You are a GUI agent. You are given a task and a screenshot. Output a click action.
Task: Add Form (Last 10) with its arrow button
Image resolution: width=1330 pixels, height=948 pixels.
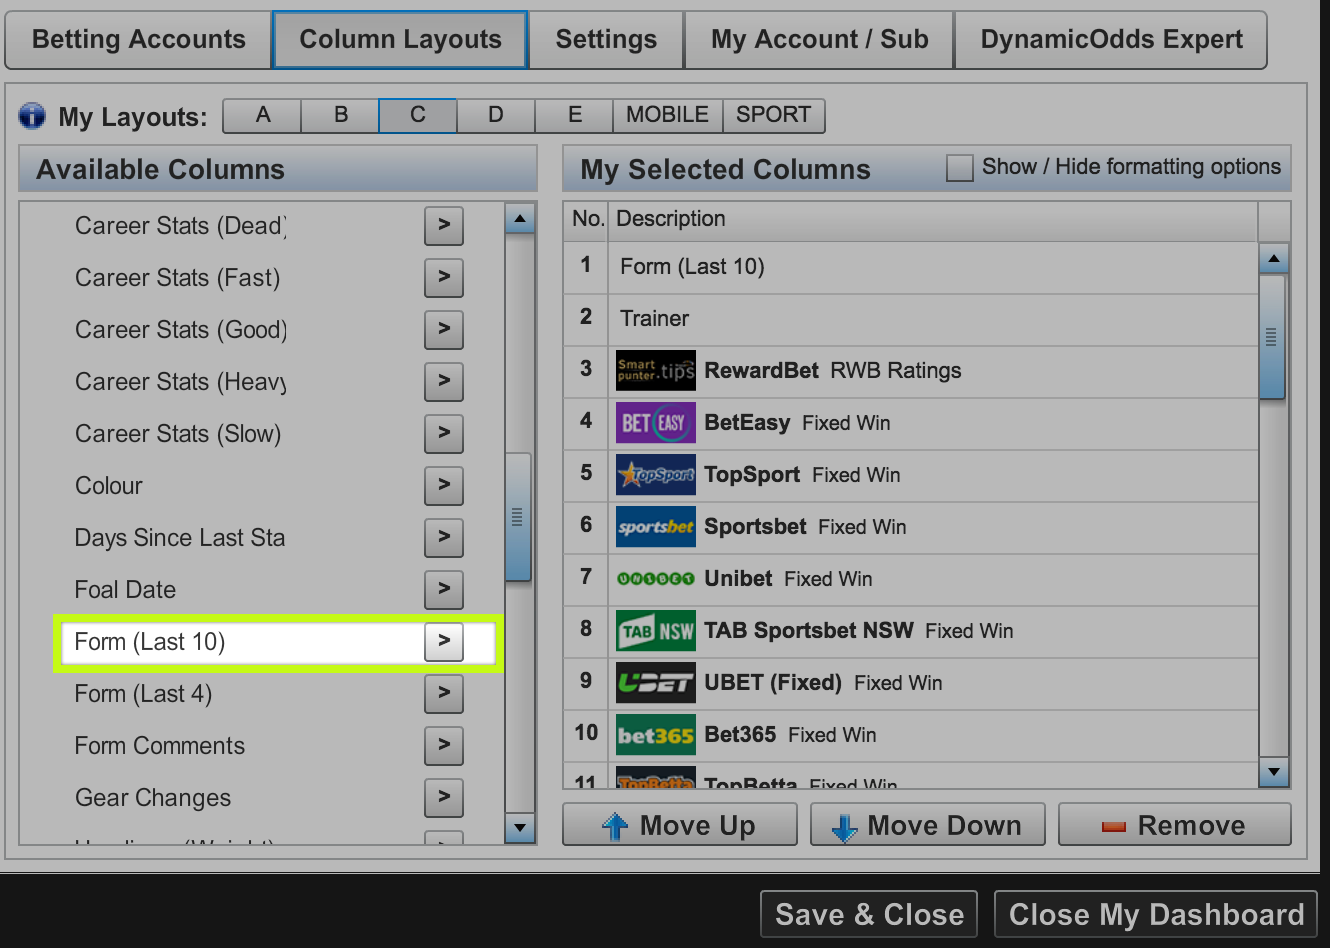tap(444, 642)
